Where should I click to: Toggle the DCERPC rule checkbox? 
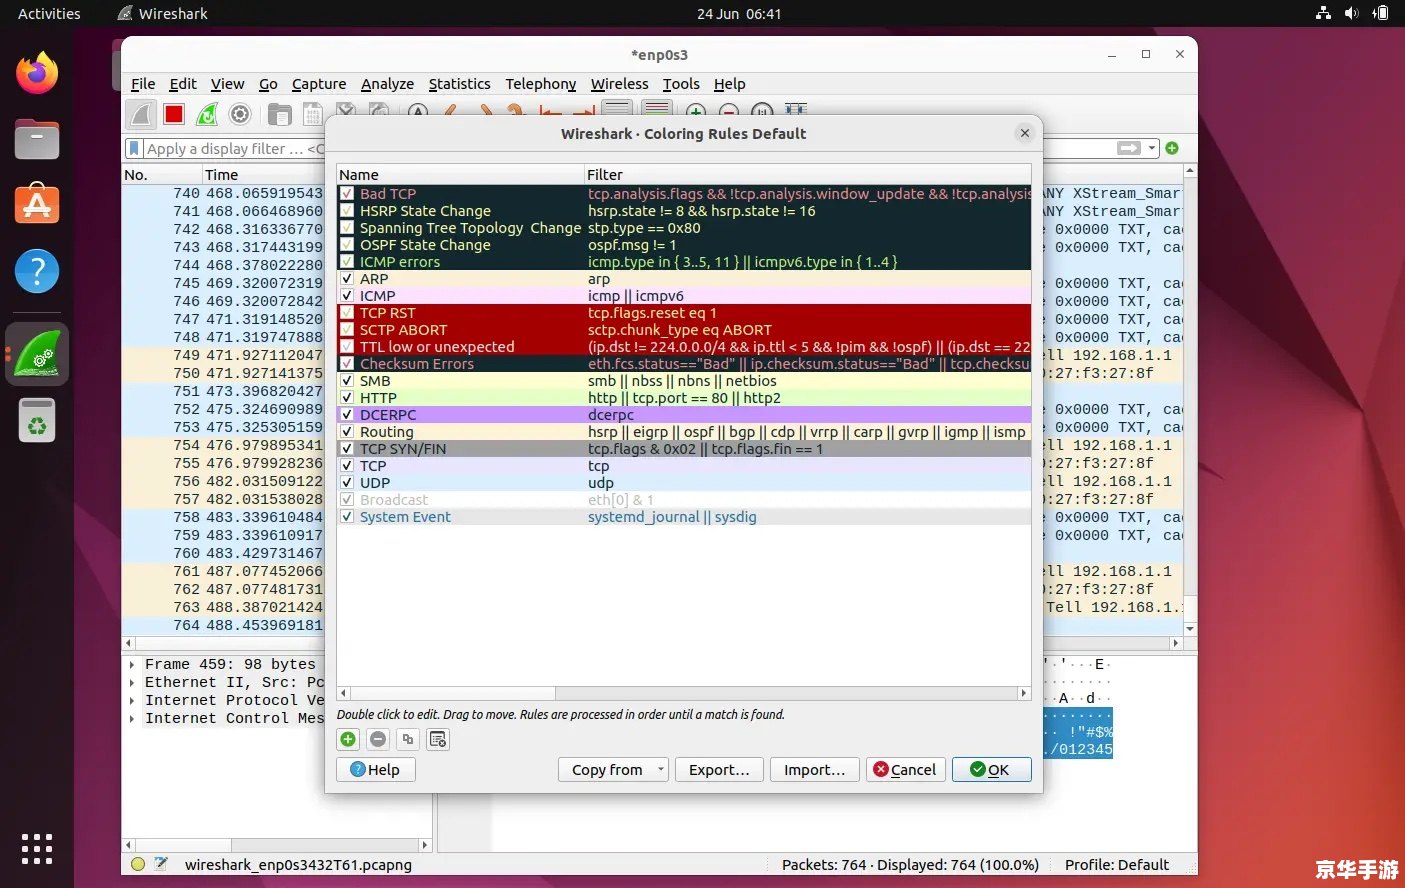click(347, 415)
